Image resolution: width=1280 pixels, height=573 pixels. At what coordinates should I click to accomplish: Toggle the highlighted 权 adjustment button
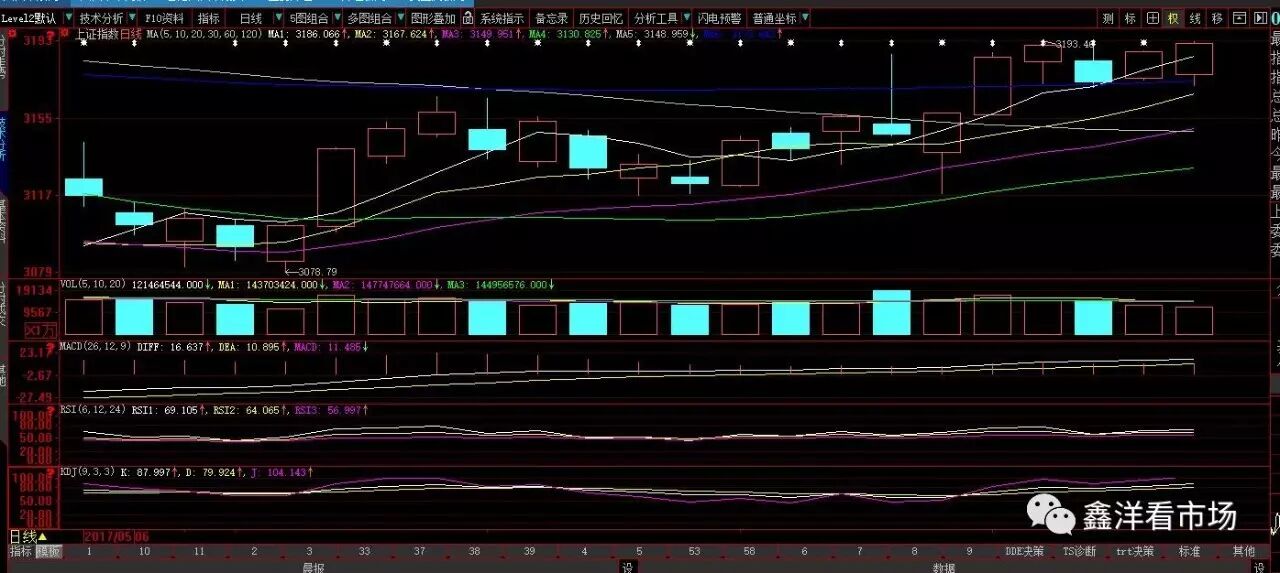1173,18
